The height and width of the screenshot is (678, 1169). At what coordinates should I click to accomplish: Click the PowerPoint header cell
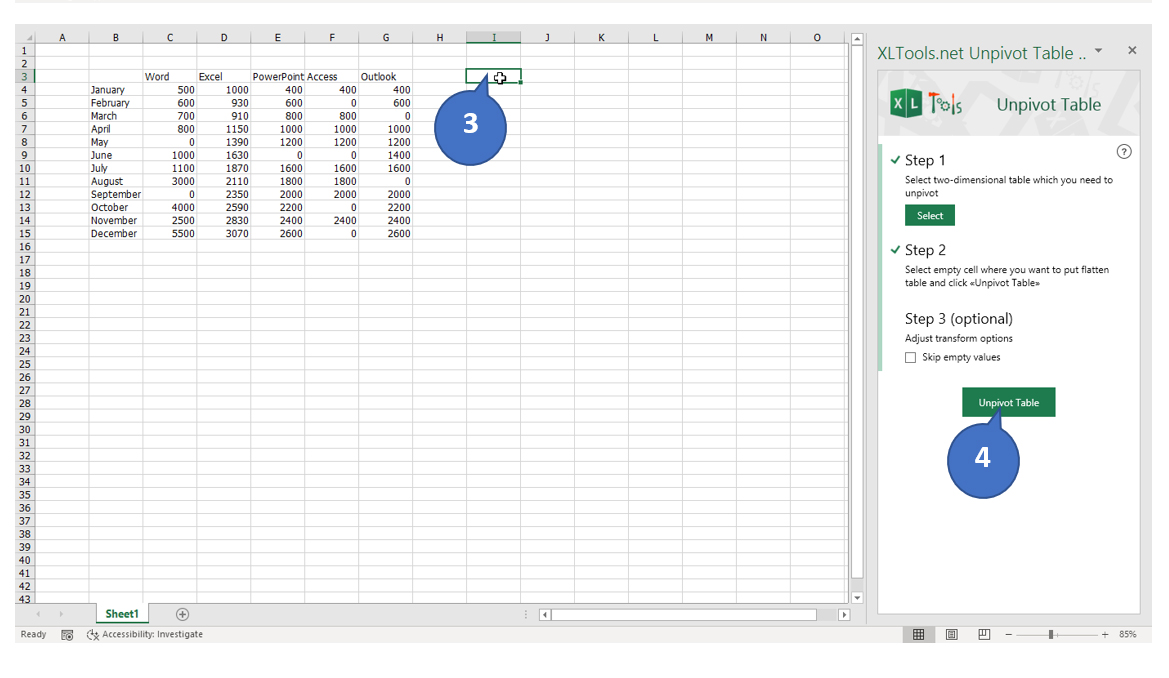tap(277, 77)
